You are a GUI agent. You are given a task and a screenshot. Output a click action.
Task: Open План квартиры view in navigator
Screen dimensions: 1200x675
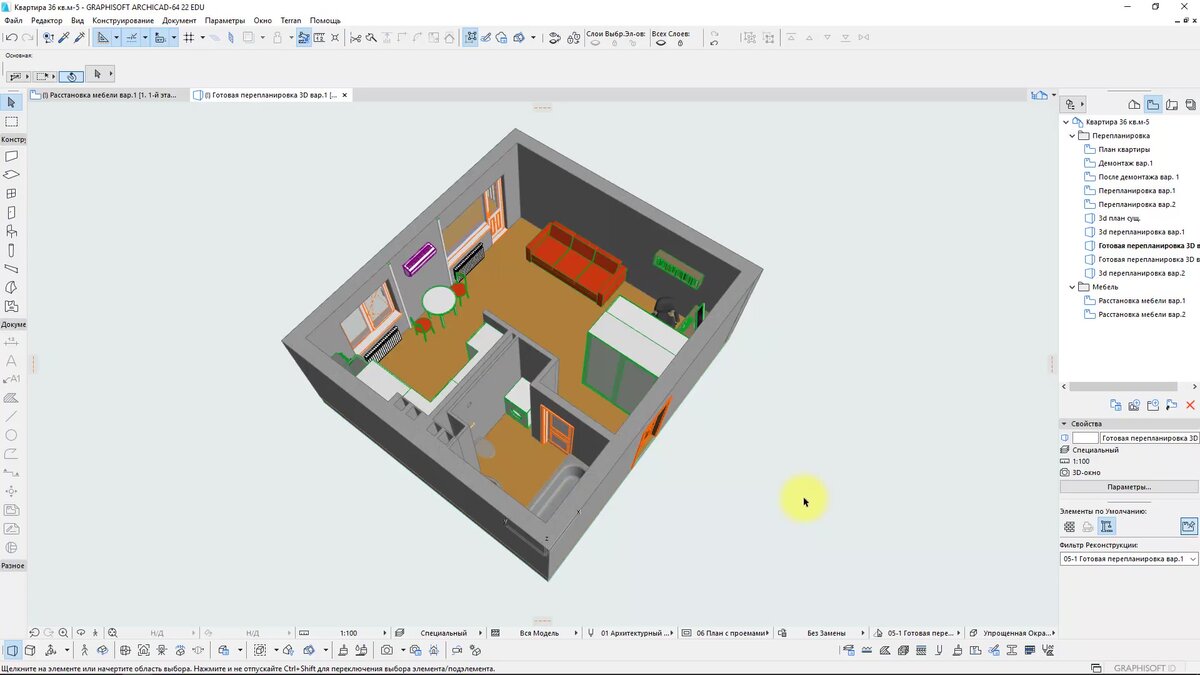pyautogui.click(x=1124, y=149)
